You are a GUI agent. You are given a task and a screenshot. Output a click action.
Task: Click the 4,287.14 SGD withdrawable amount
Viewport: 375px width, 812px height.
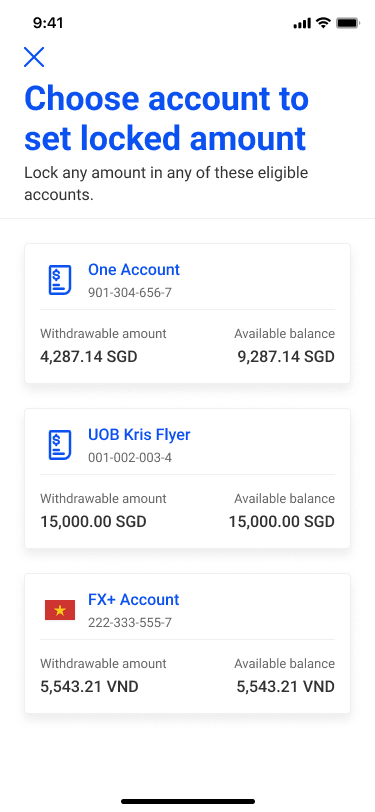(x=89, y=357)
